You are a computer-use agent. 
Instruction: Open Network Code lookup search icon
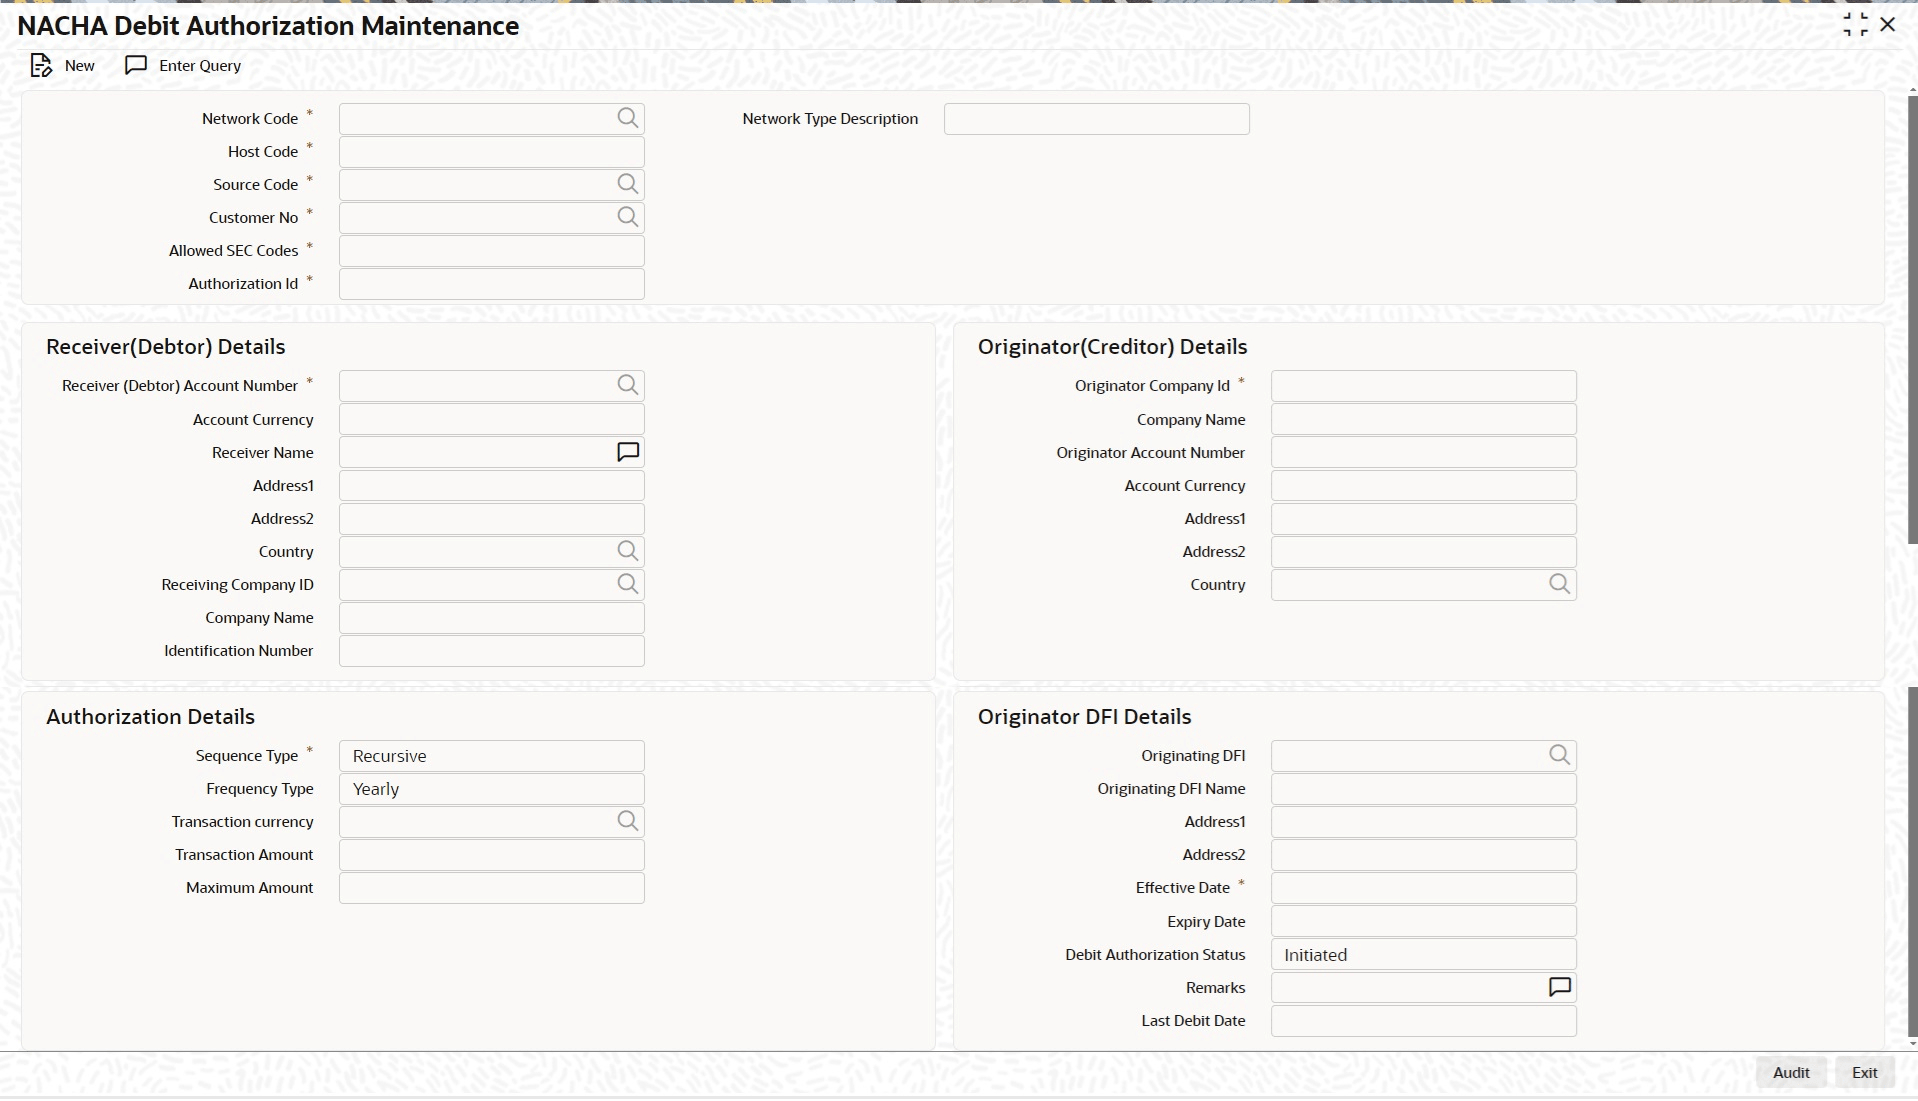(628, 118)
